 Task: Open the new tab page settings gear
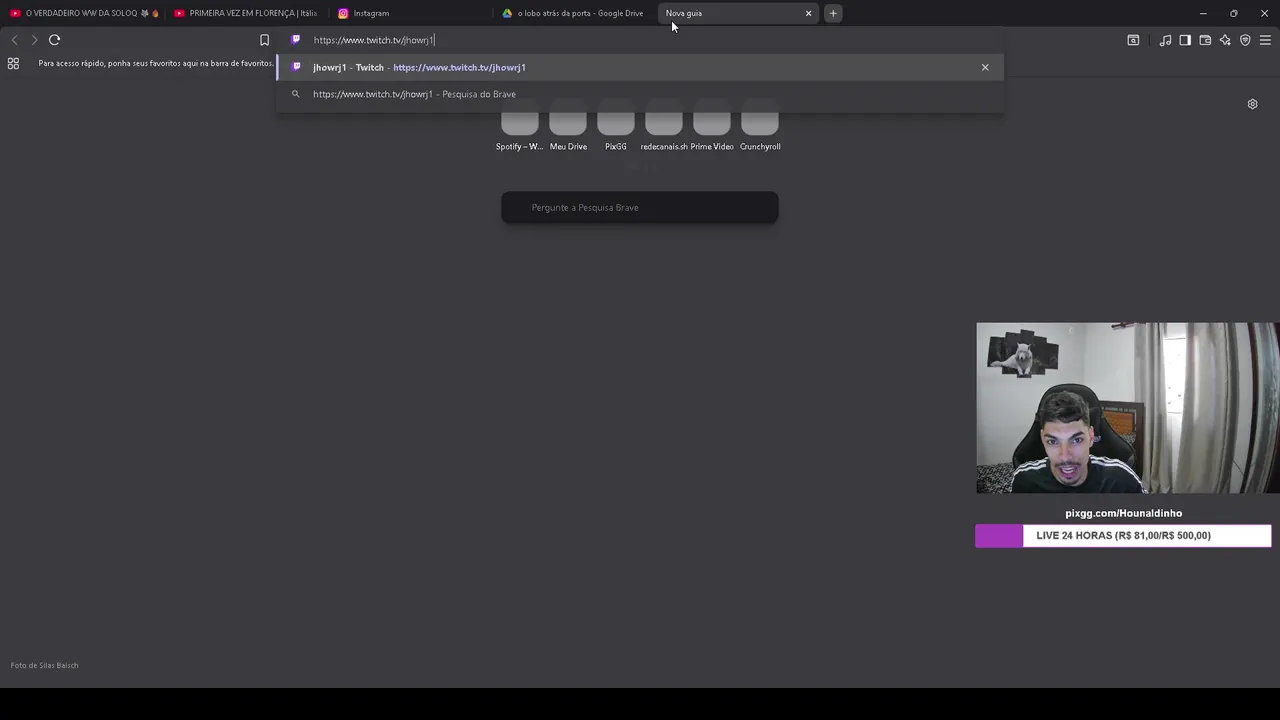[1252, 104]
